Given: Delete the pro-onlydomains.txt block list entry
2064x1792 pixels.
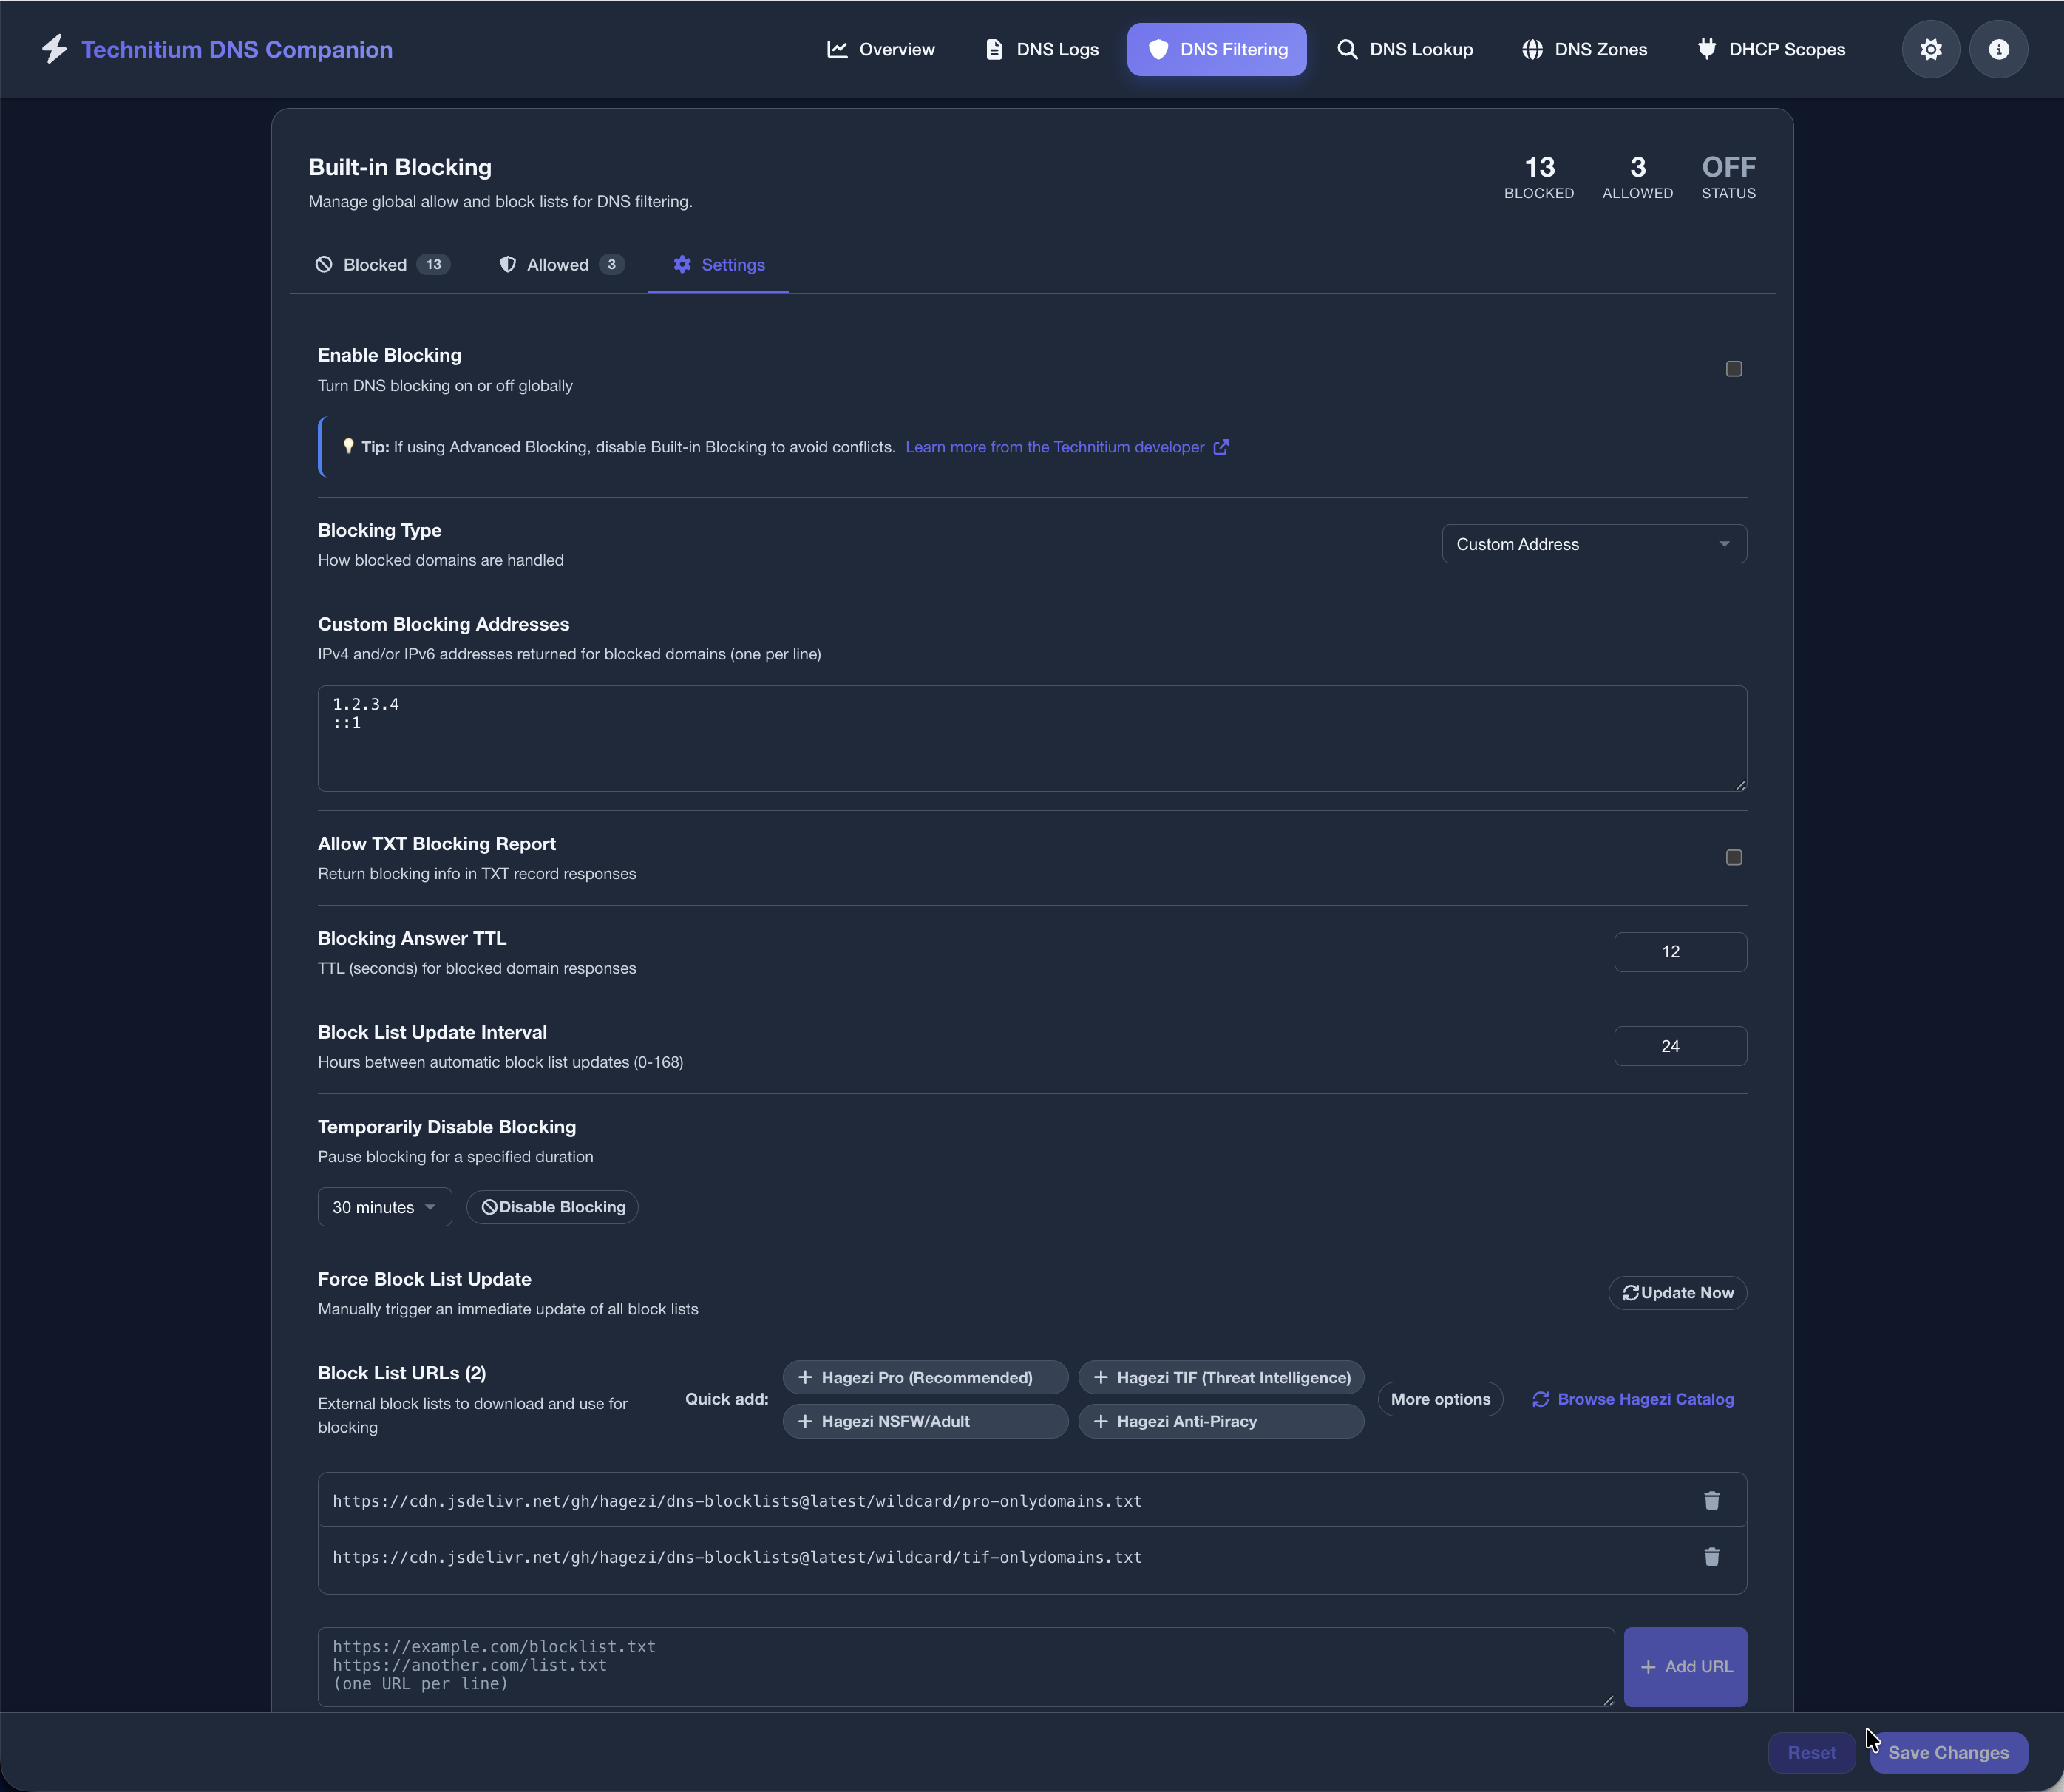Looking at the screenshot, I should click(1711, 1500).
